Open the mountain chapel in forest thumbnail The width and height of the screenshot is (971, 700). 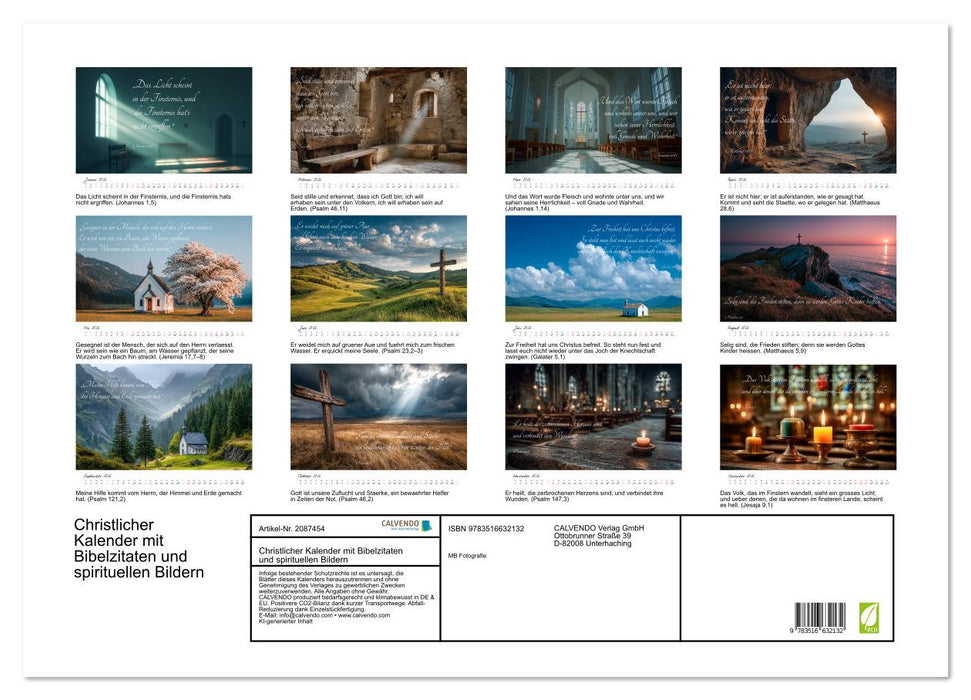click(x=164, y=416)
